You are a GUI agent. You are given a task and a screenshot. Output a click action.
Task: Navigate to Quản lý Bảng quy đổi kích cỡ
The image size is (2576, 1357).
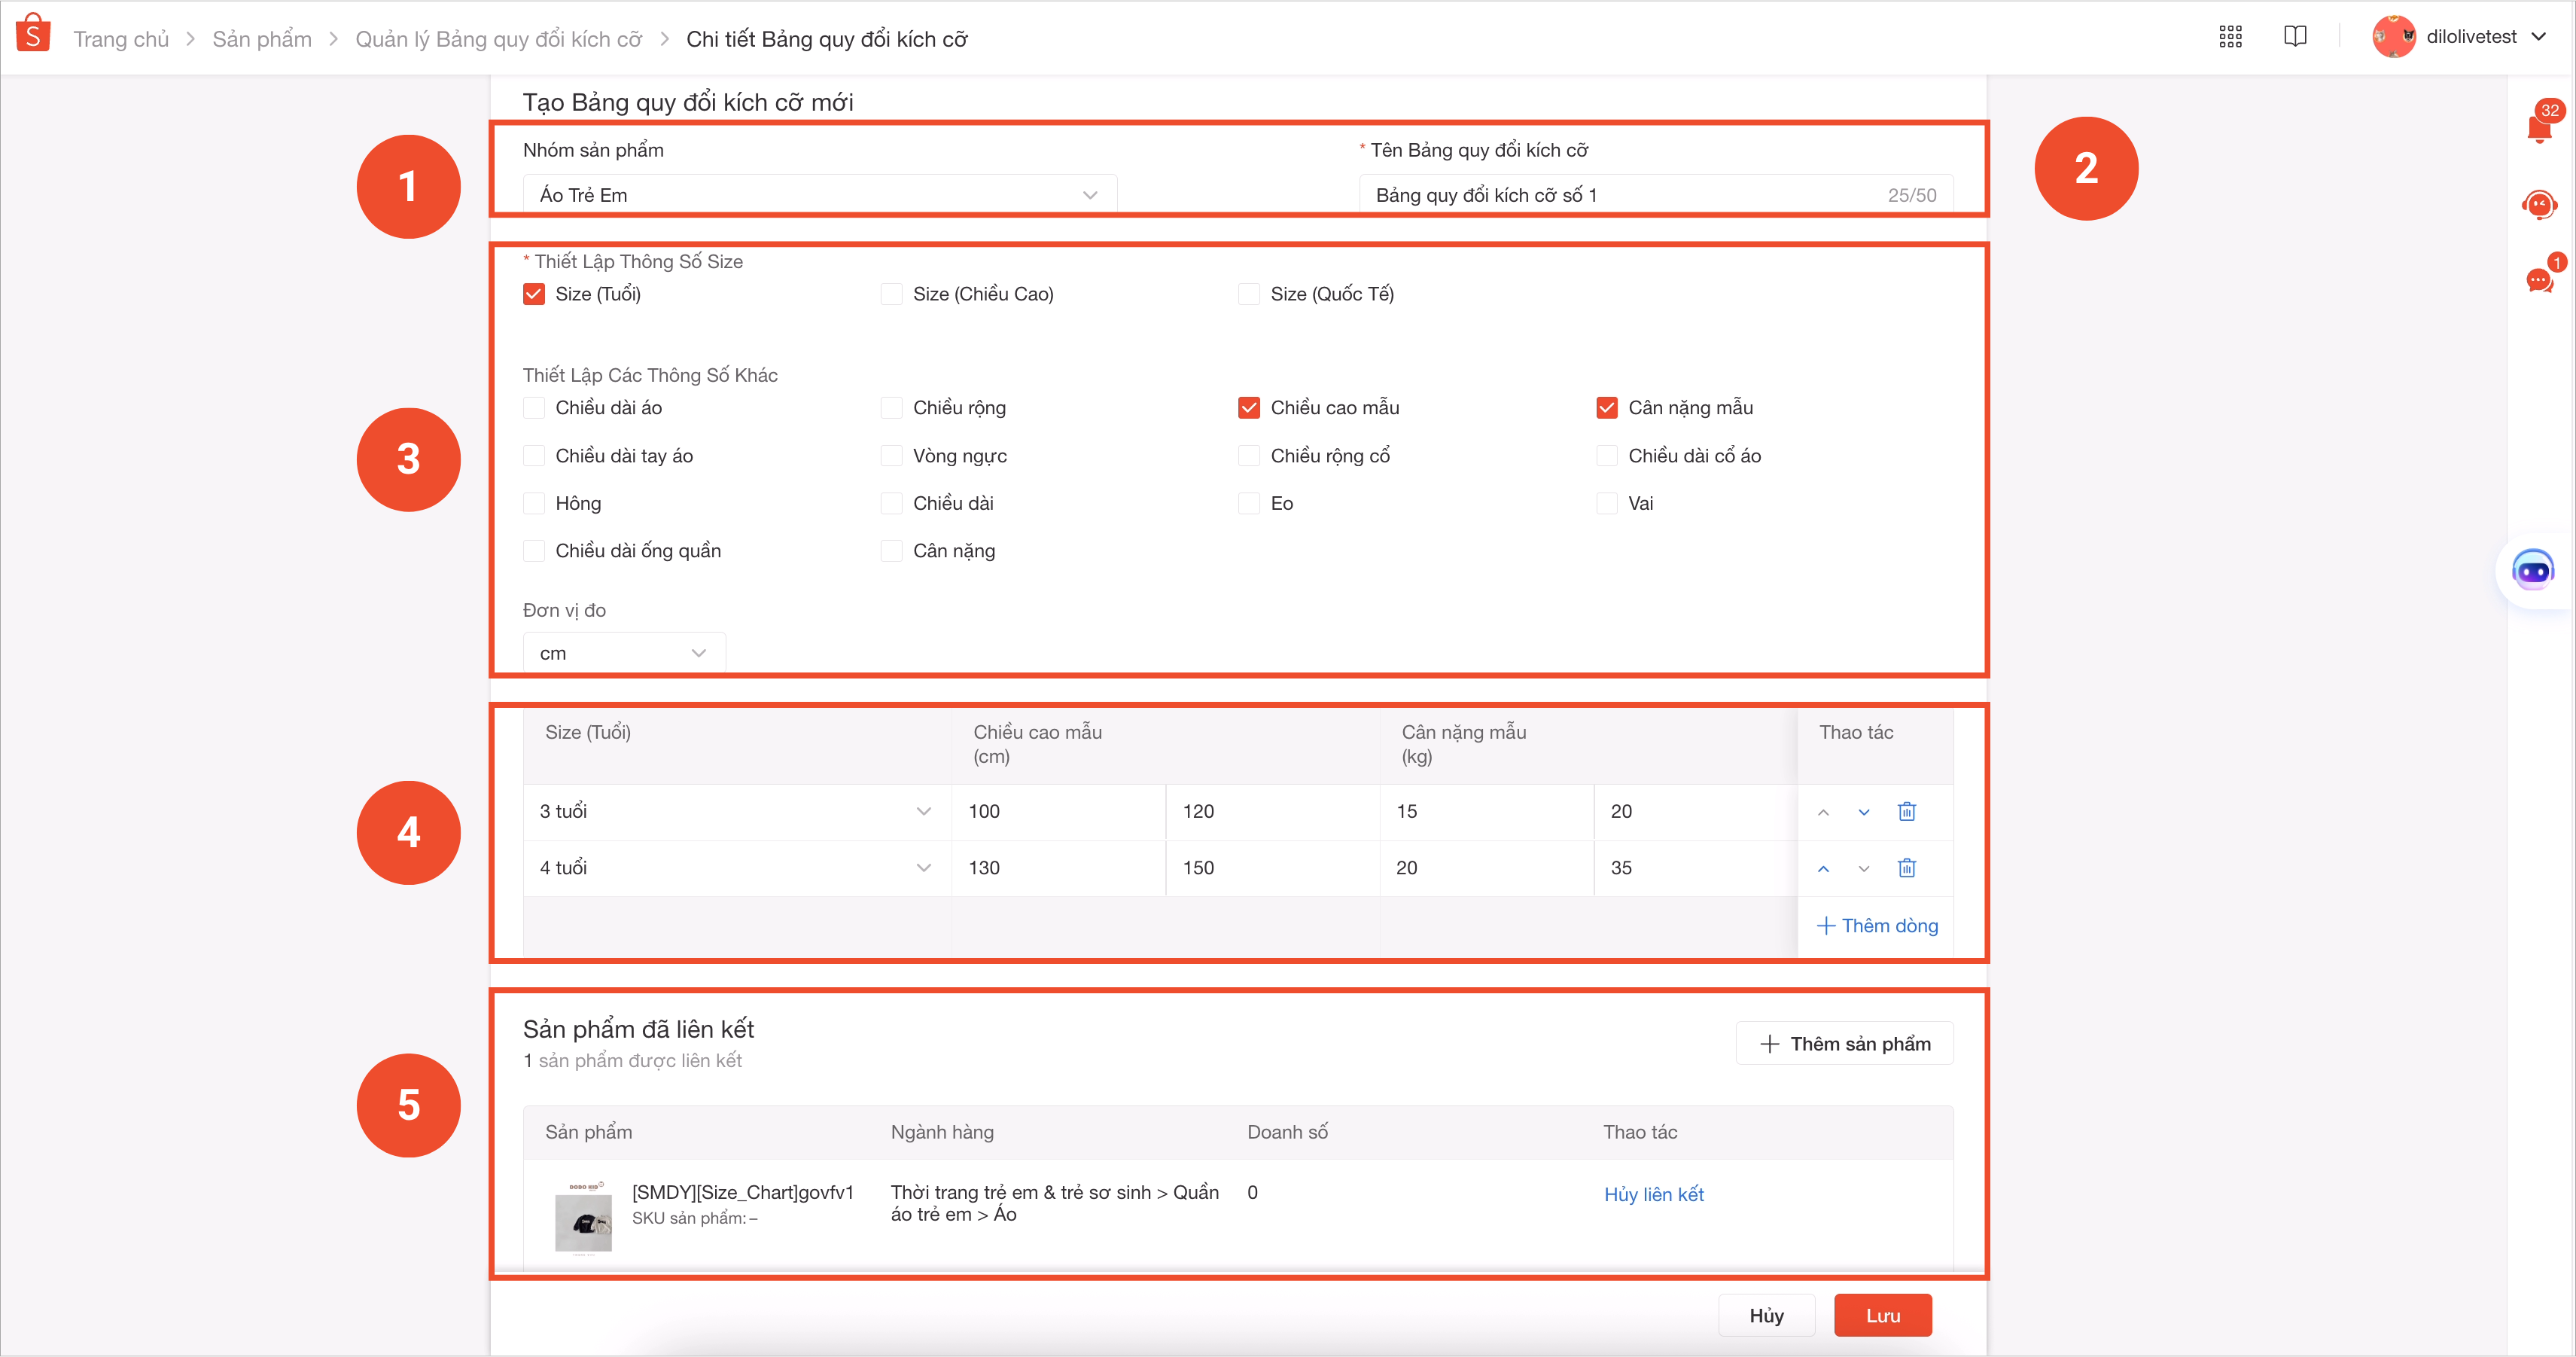click(x=498, y=39)
